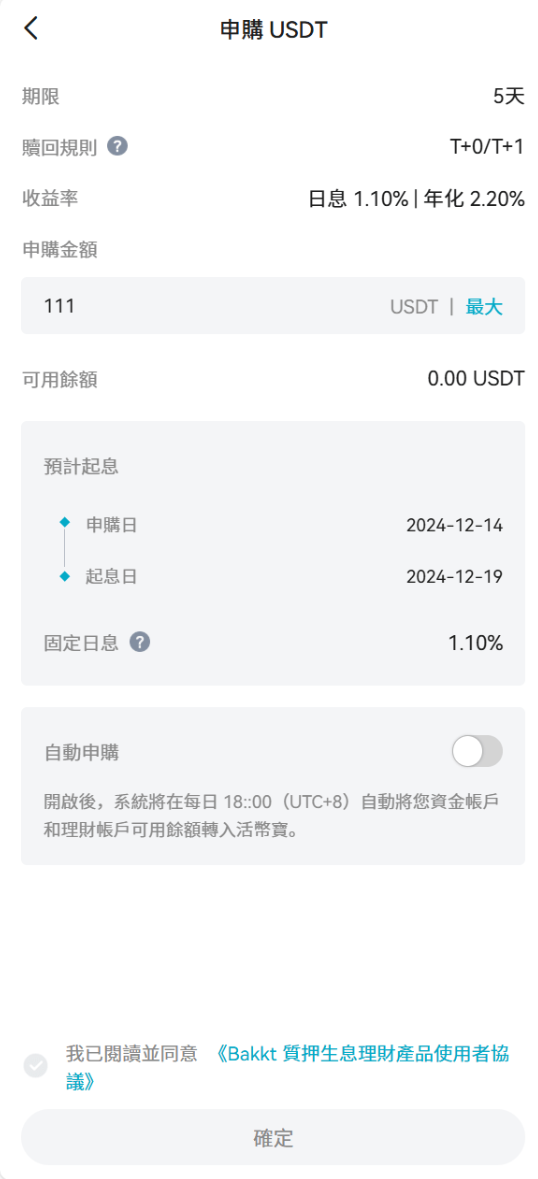Toggle the 自動申購 switch

click(477, 751)
